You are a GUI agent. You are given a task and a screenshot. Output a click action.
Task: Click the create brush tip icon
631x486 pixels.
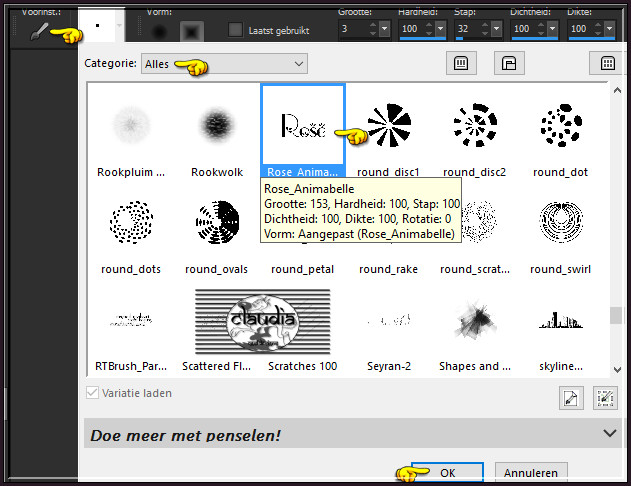pos(571,397)
